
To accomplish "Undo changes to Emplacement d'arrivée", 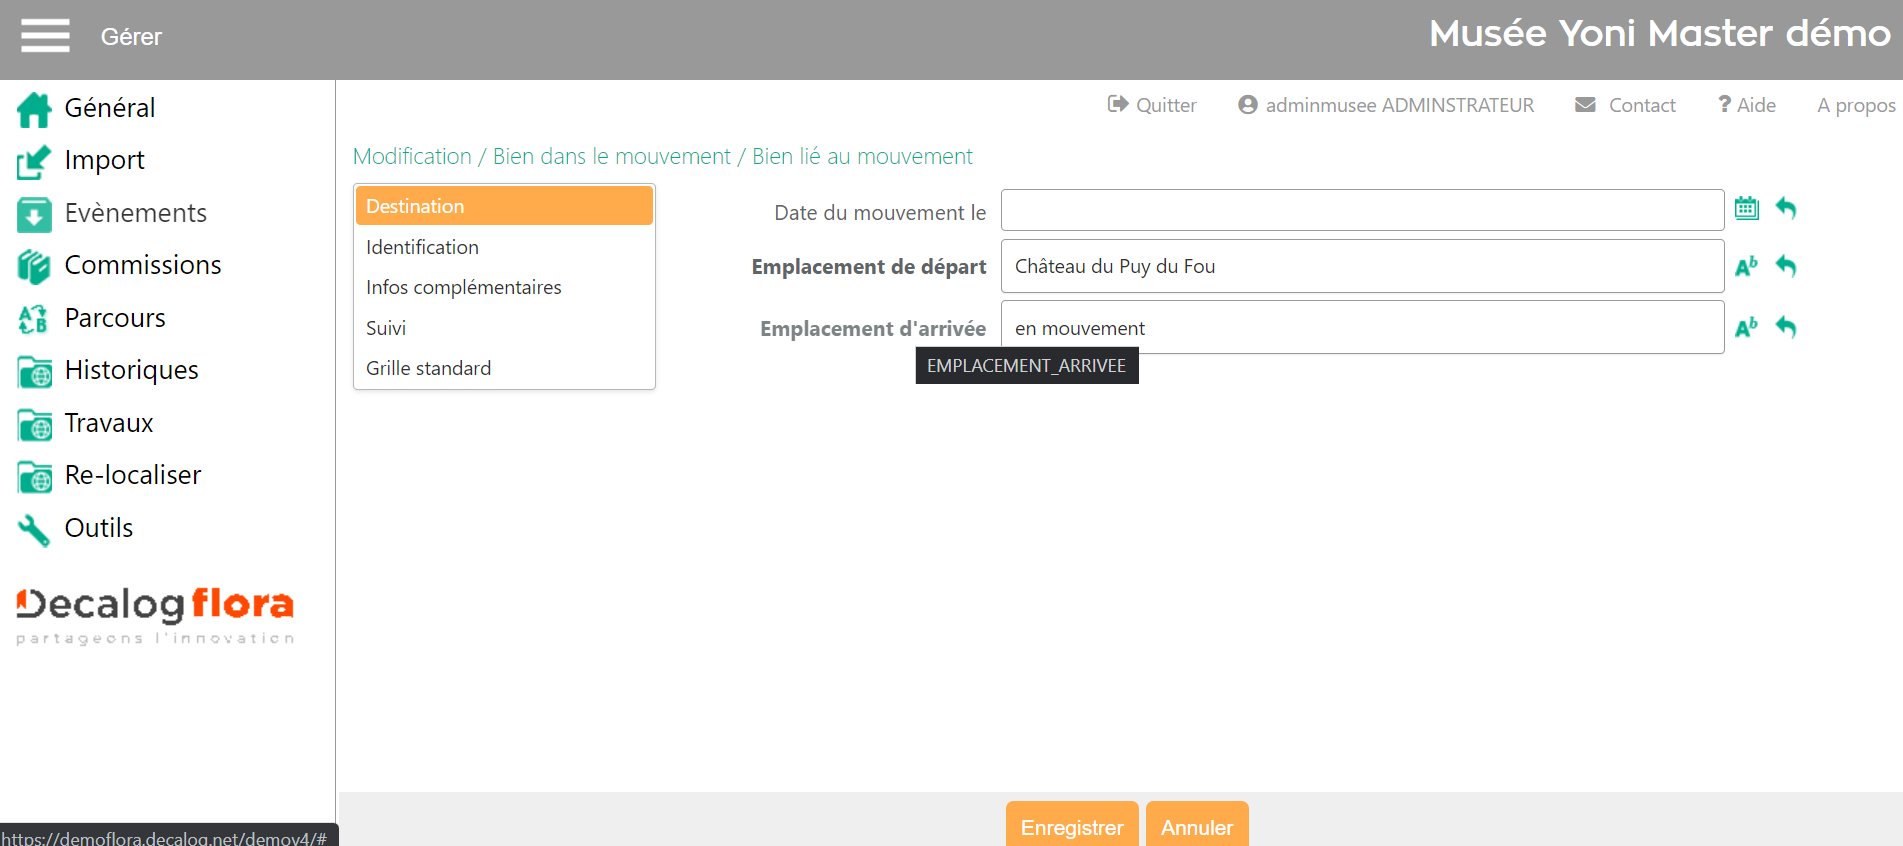I will click(x=1786, y=327).
